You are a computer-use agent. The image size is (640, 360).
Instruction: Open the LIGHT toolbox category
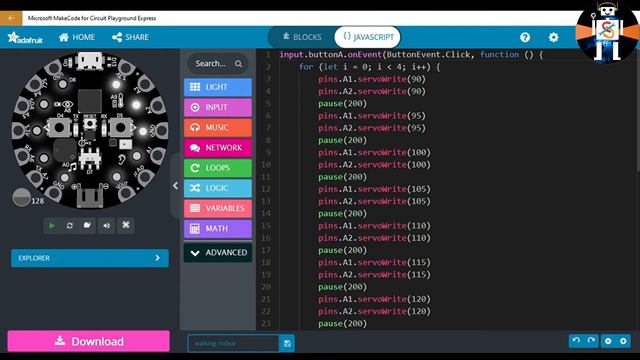pyautogui.click(x=218, y=87)
